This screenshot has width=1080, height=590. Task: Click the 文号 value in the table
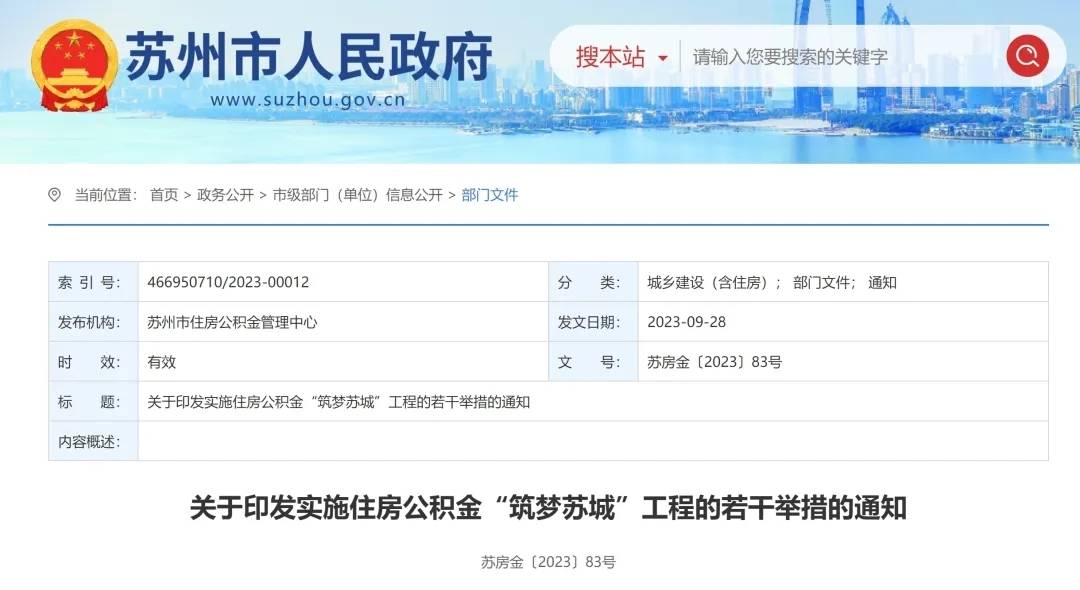pyautogui.click(x=714, y=362)
